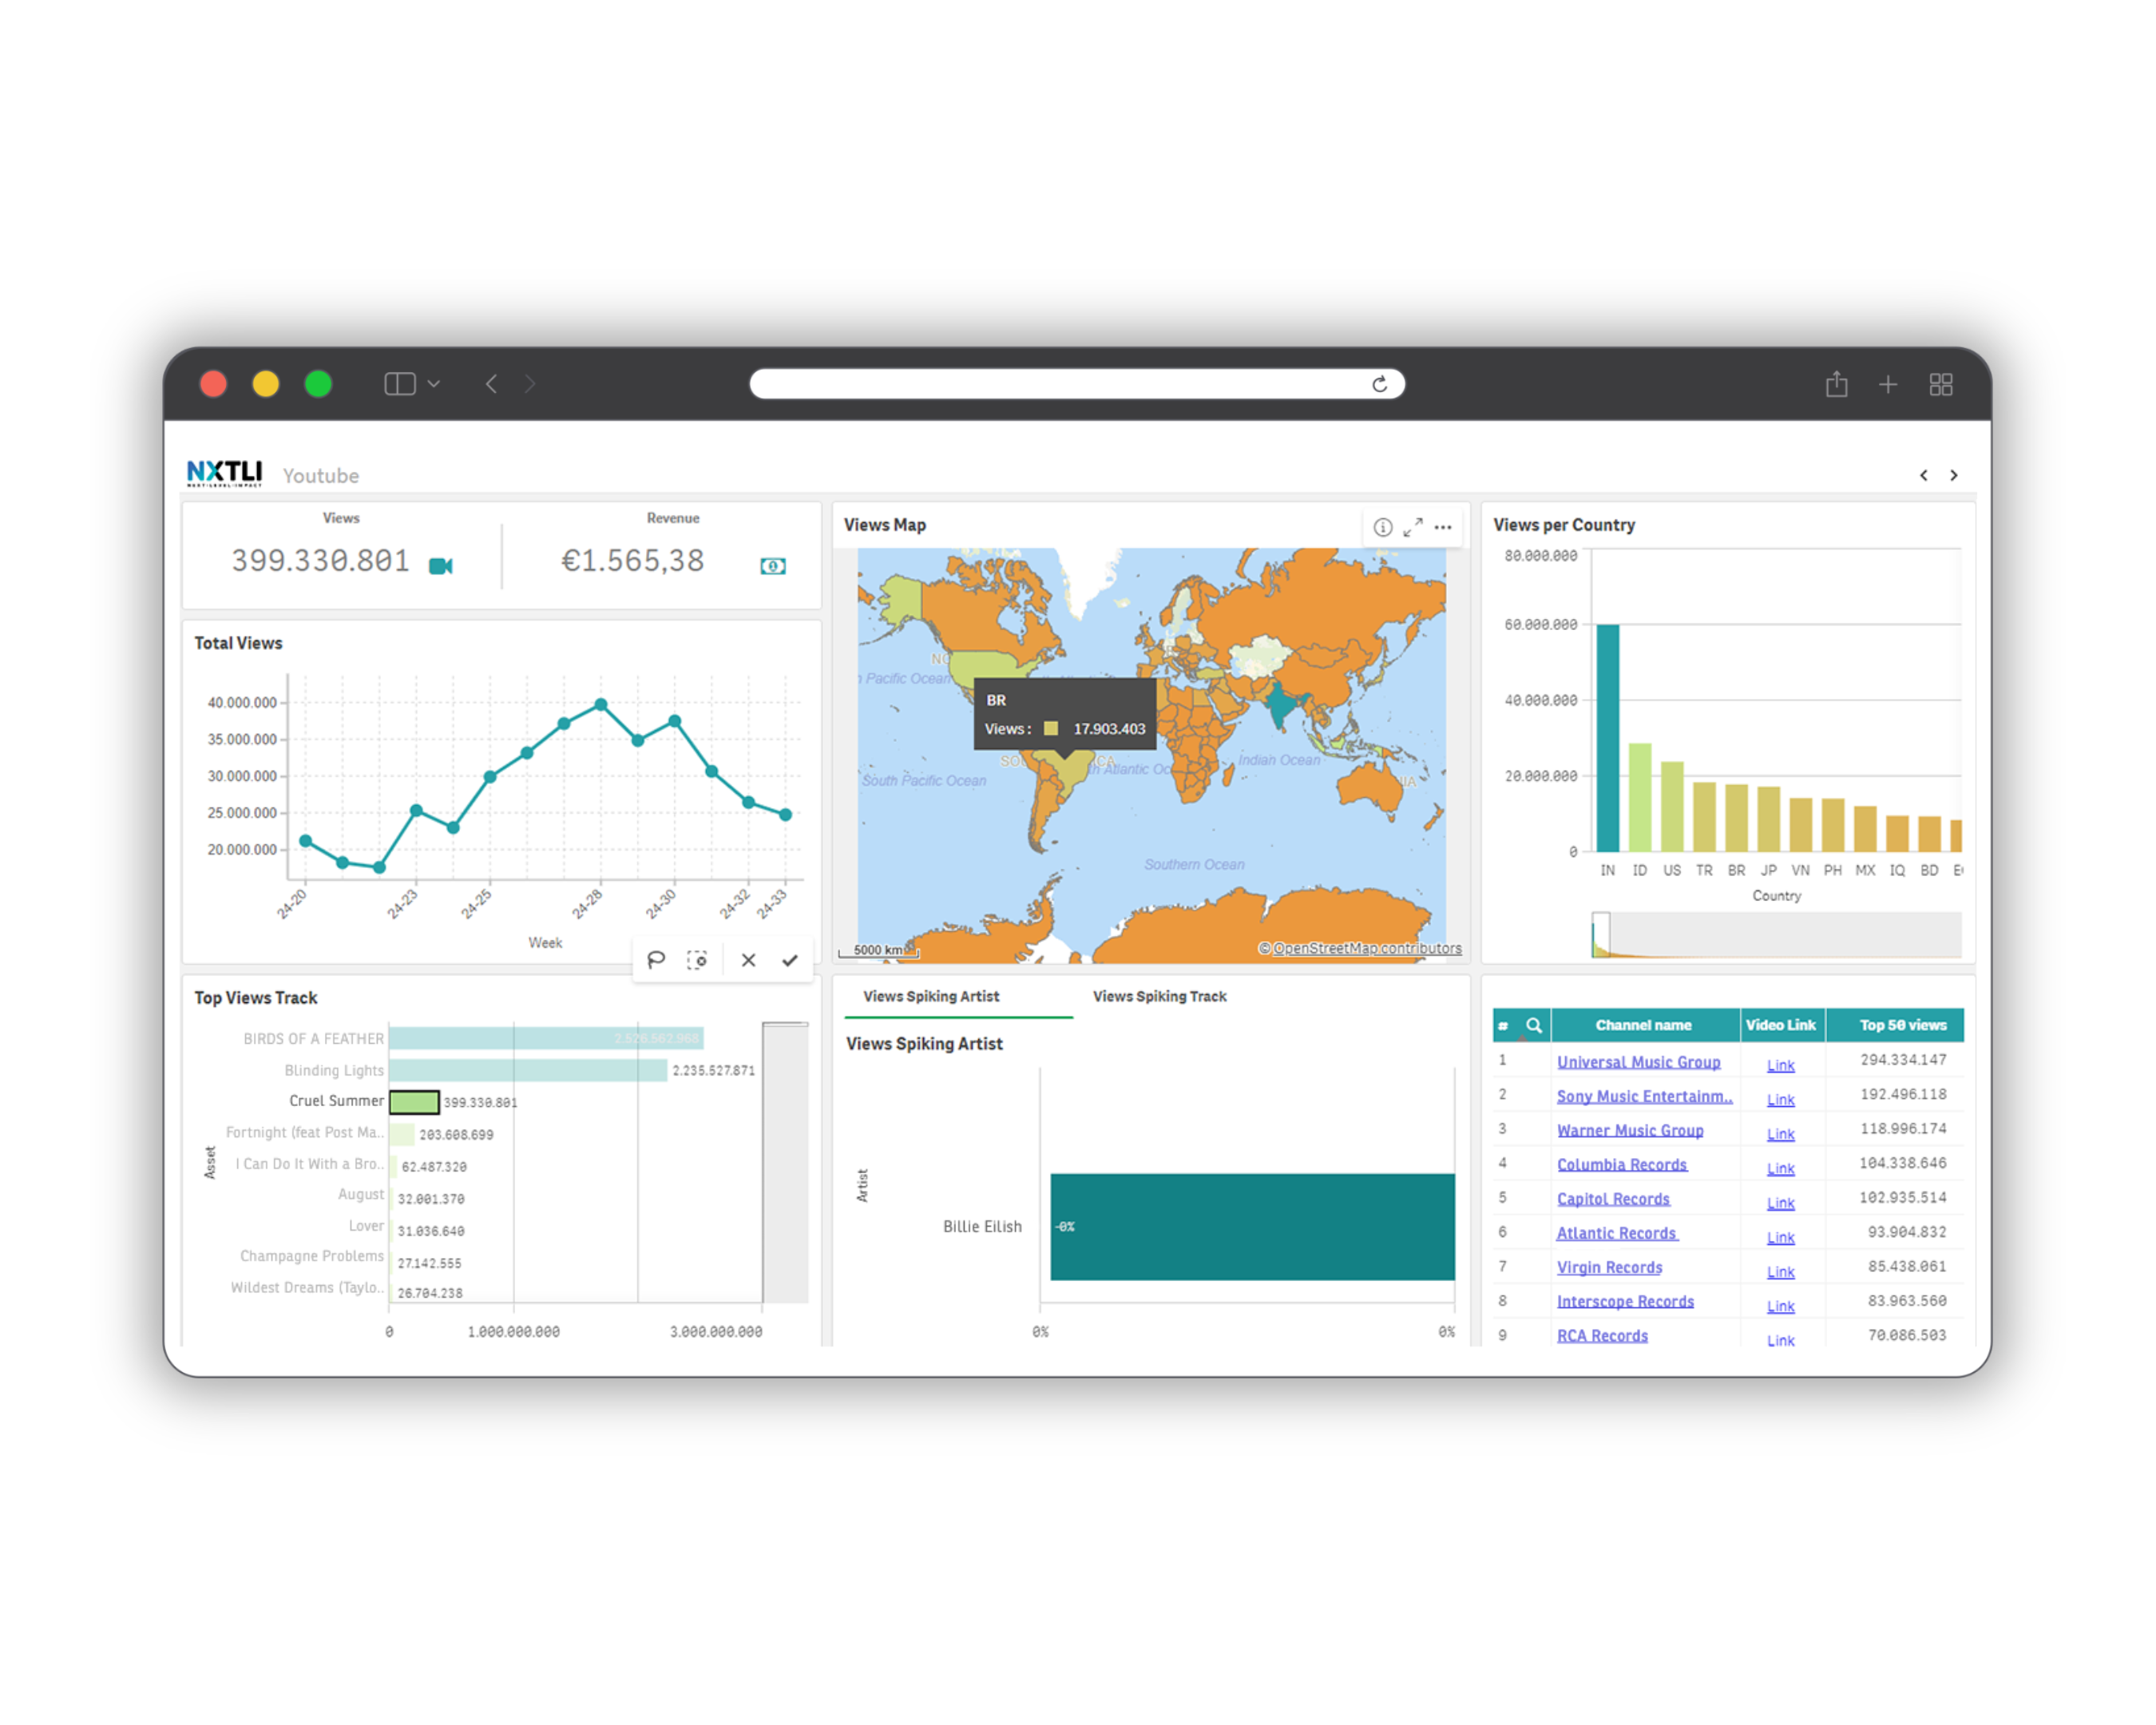The image size is (2156, 1725).
Task: Click the OpenStreetMap contributors link
Action: pos(1366,948)
